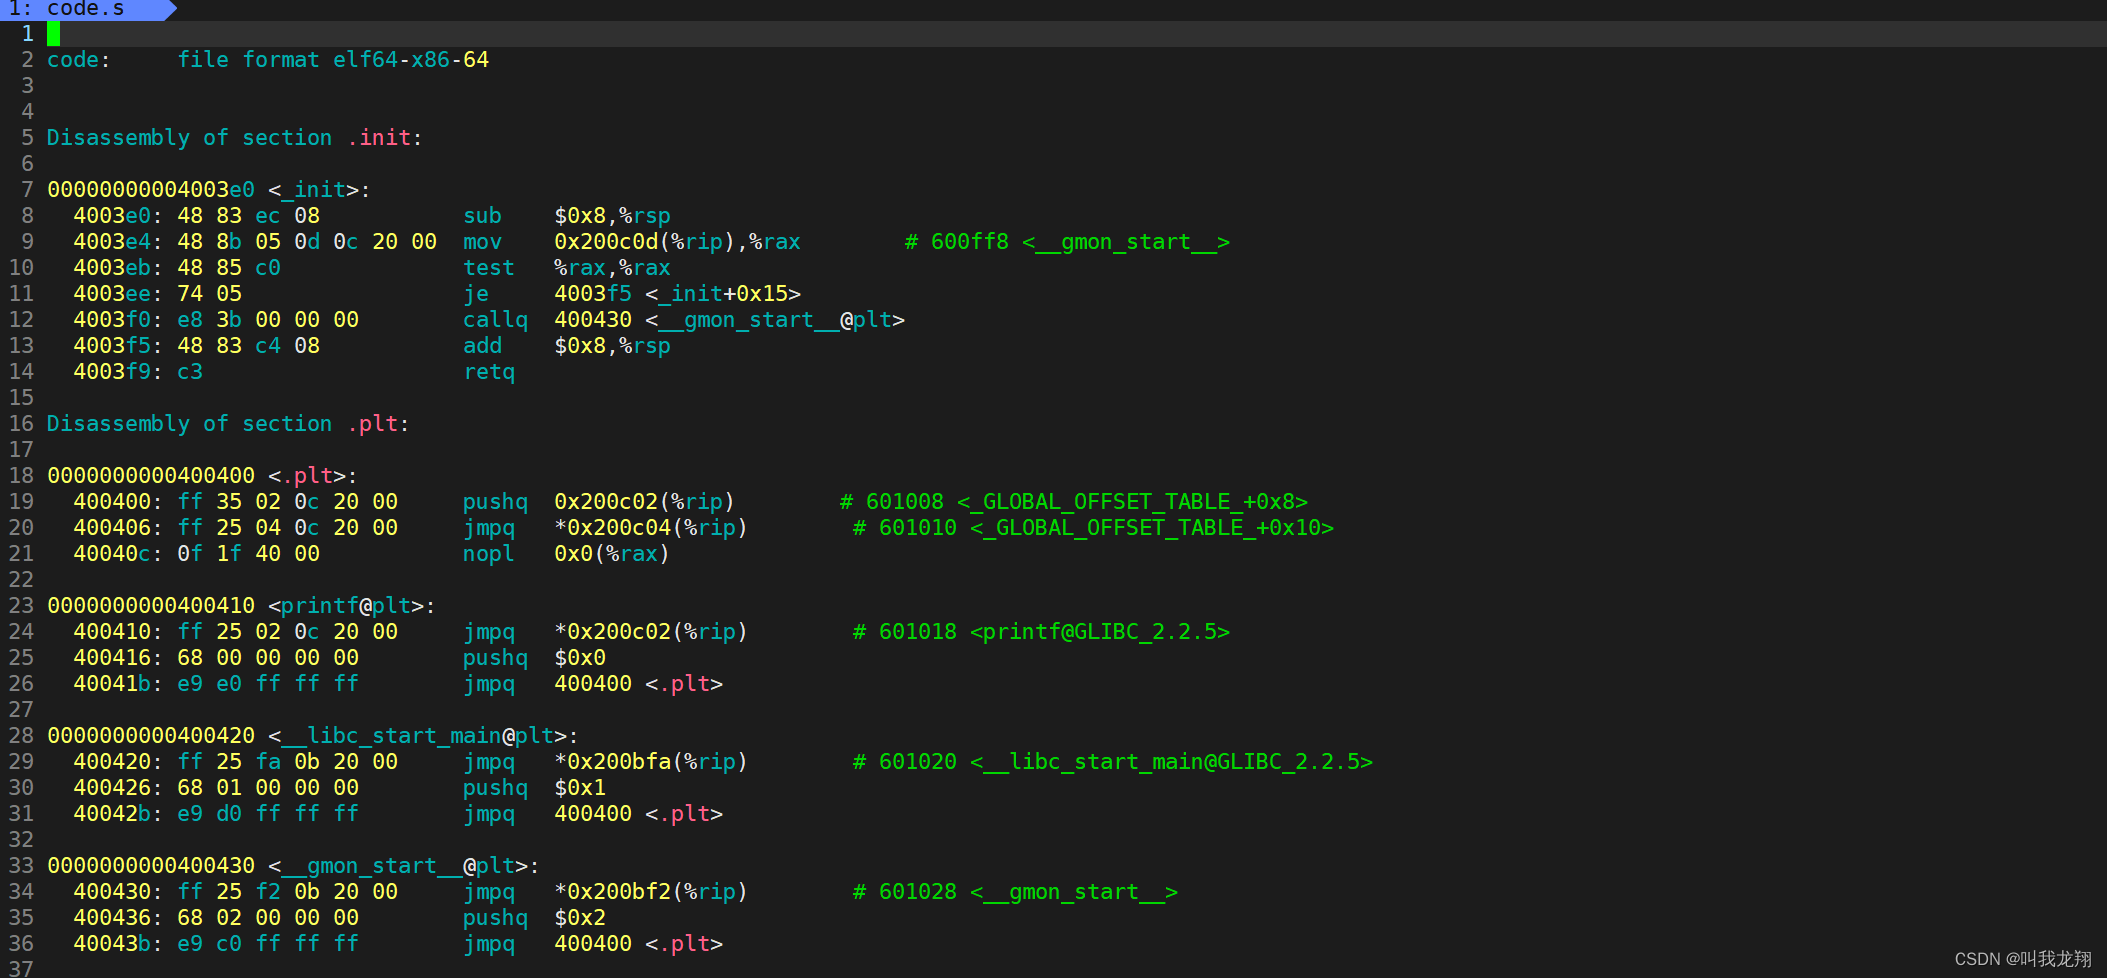2107x978 pixels.
Task: Click 'retq' instruction on line 14
Action: pyautogui.click(x=489, y=372)
